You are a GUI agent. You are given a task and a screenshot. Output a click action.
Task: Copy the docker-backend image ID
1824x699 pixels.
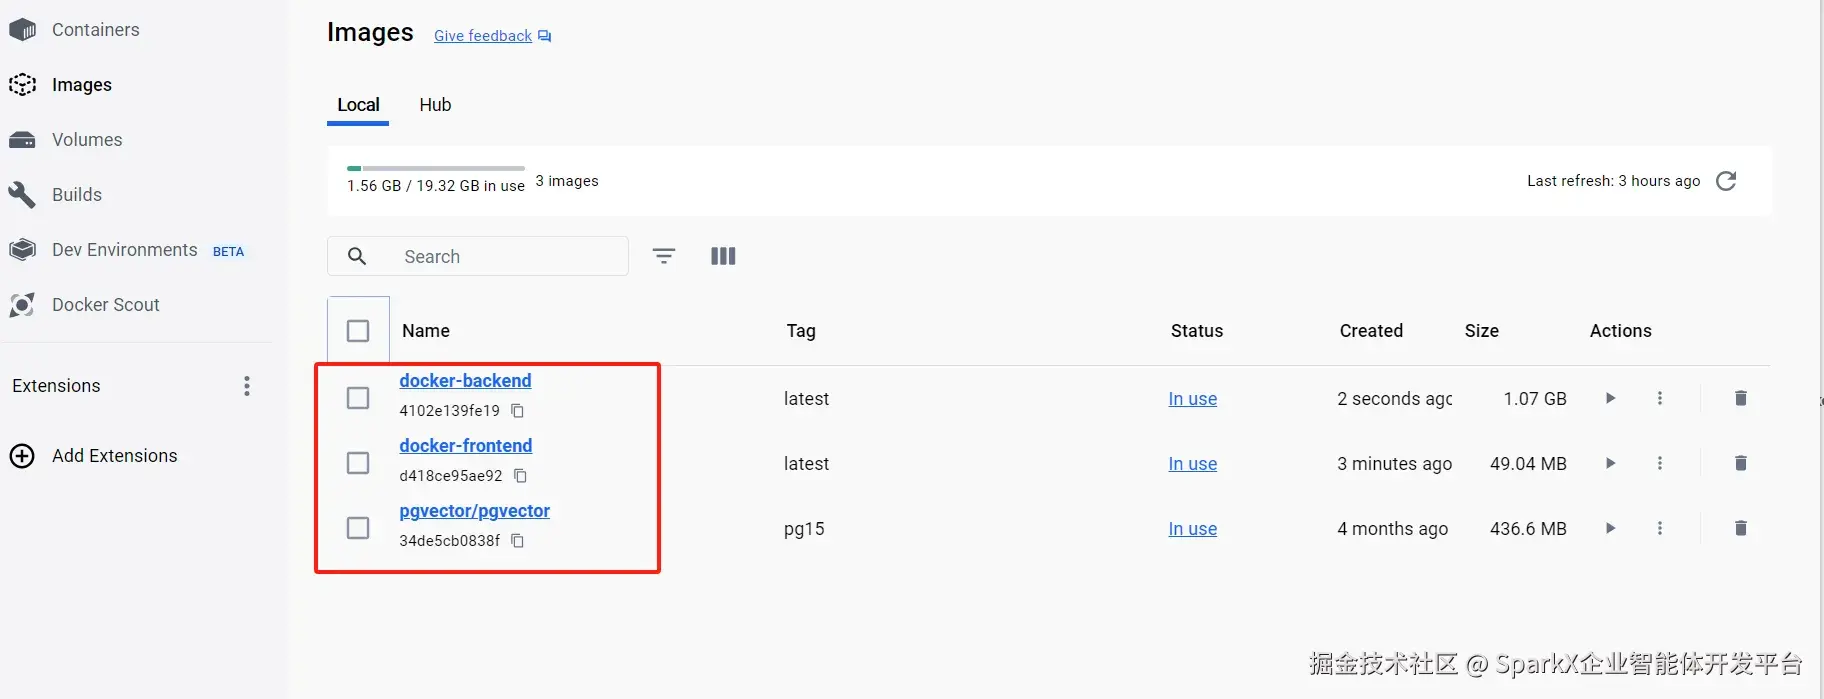click(517, 411)
